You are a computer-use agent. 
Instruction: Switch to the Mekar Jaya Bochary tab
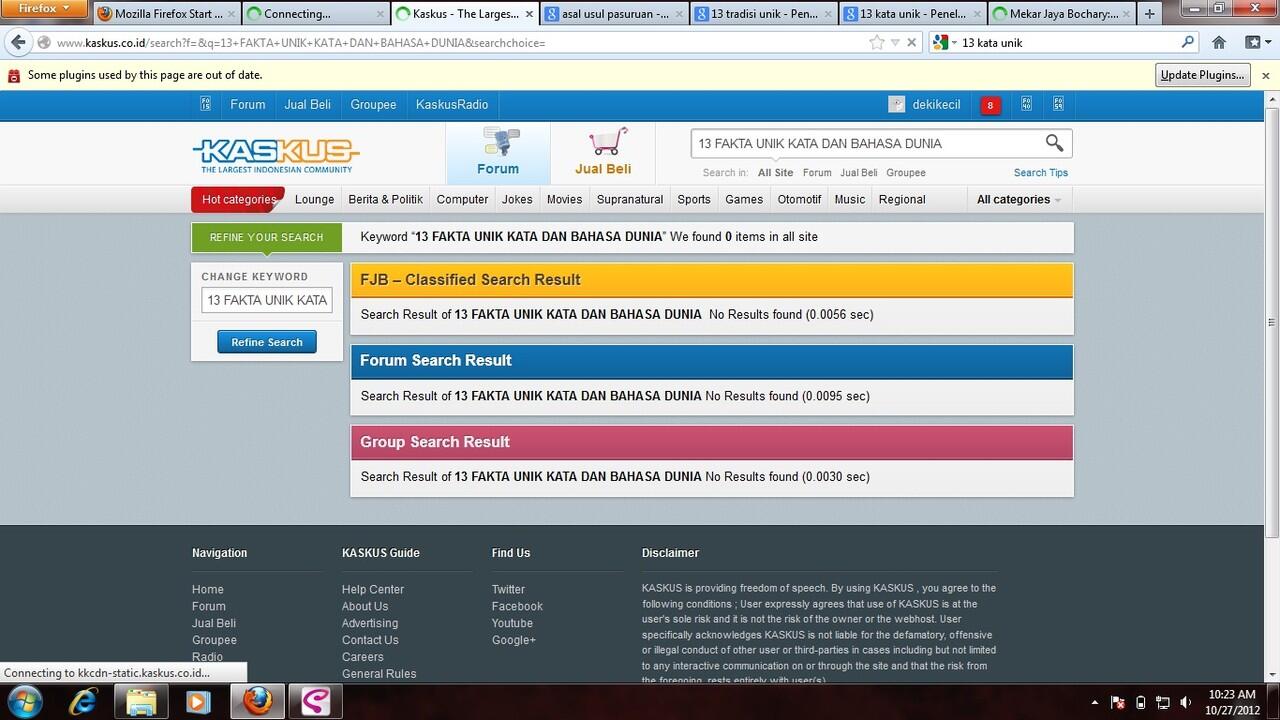1061,14
